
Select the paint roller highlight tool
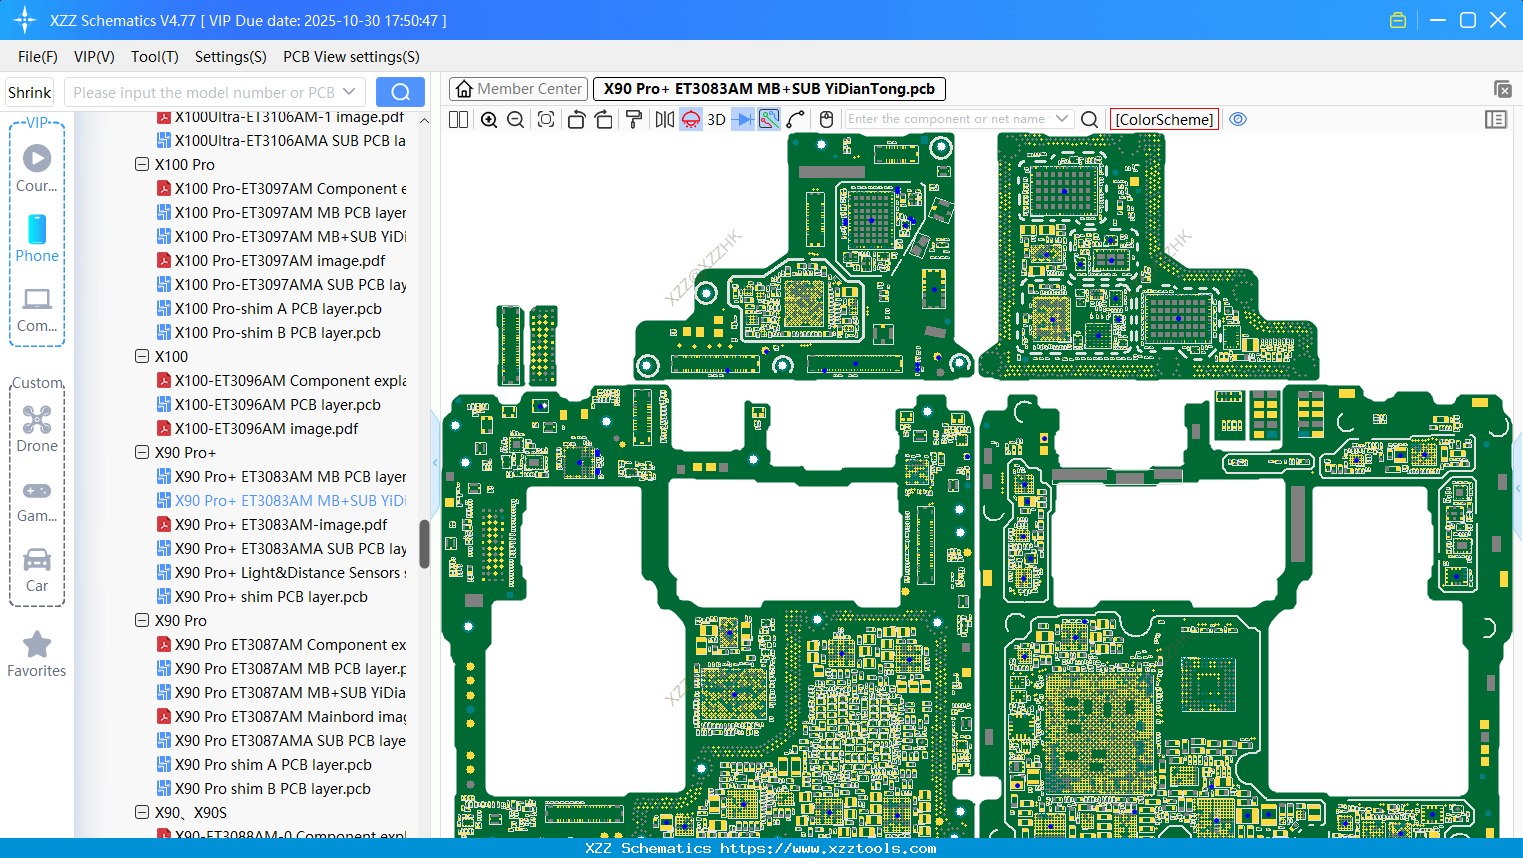(634, 119)
